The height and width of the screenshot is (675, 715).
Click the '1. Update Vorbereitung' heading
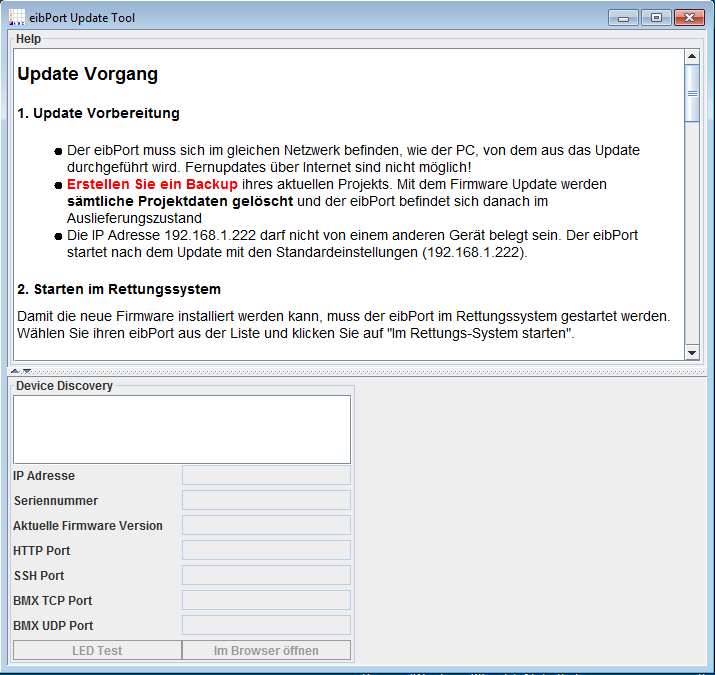(98, 113)
